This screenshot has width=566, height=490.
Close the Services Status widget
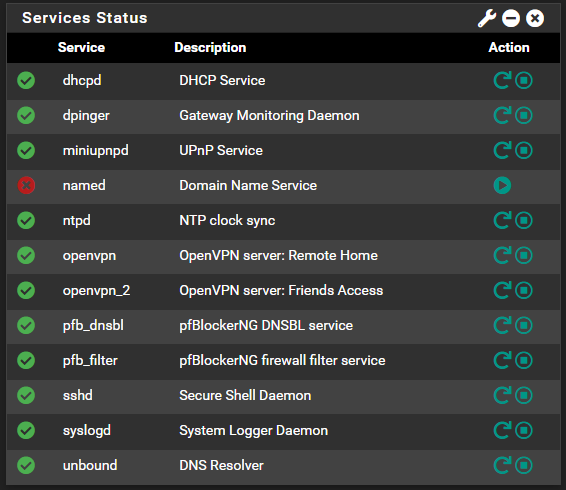(535, 18)
